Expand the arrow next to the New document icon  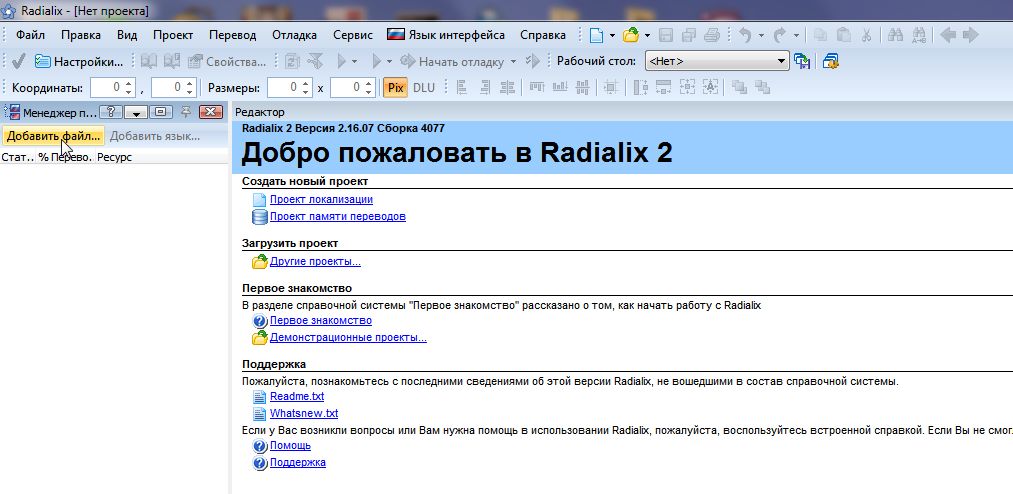click(x=612, y=35)
